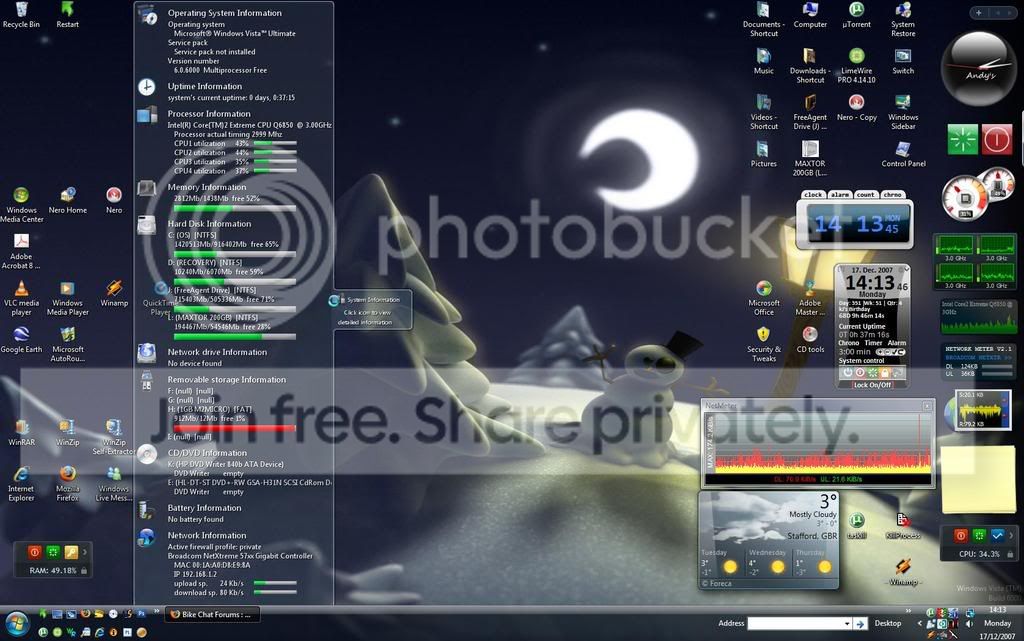The width and height of the screenshot is (1024, 641).
Task: Click the sidebar add gadget plus button
Action: coord(978,12)
